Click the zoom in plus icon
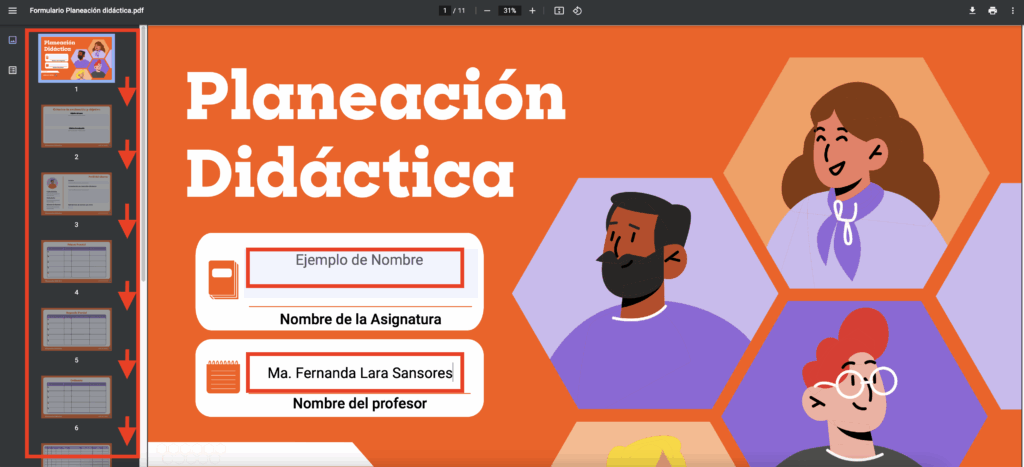Screen dimensions: 1024x467 tap(532, 10)
